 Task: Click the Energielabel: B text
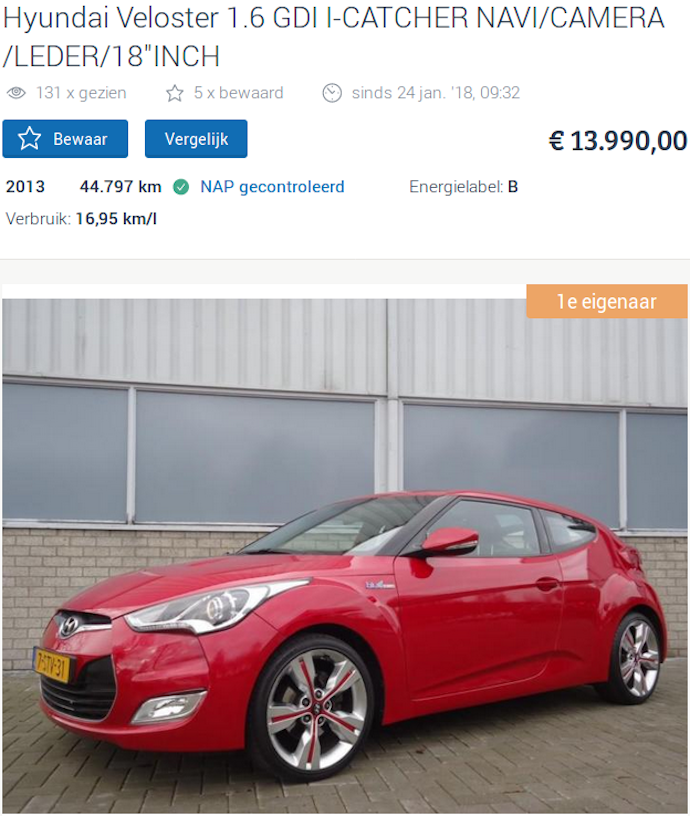464,187
